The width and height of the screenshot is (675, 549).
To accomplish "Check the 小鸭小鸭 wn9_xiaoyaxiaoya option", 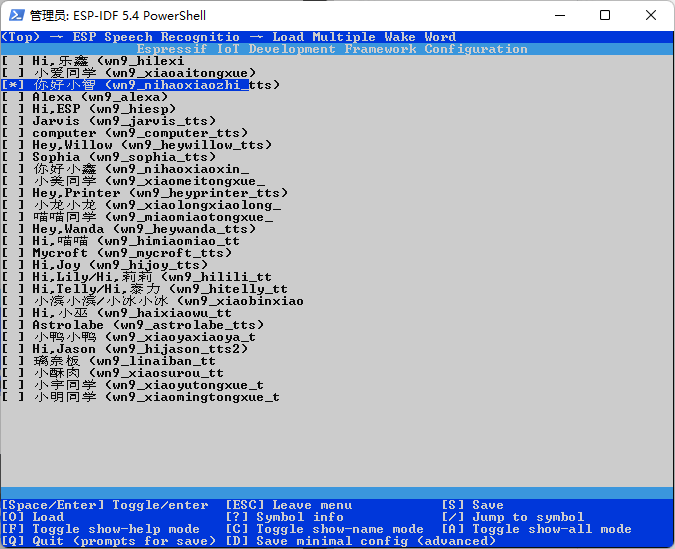I will (x=12, y=338).
